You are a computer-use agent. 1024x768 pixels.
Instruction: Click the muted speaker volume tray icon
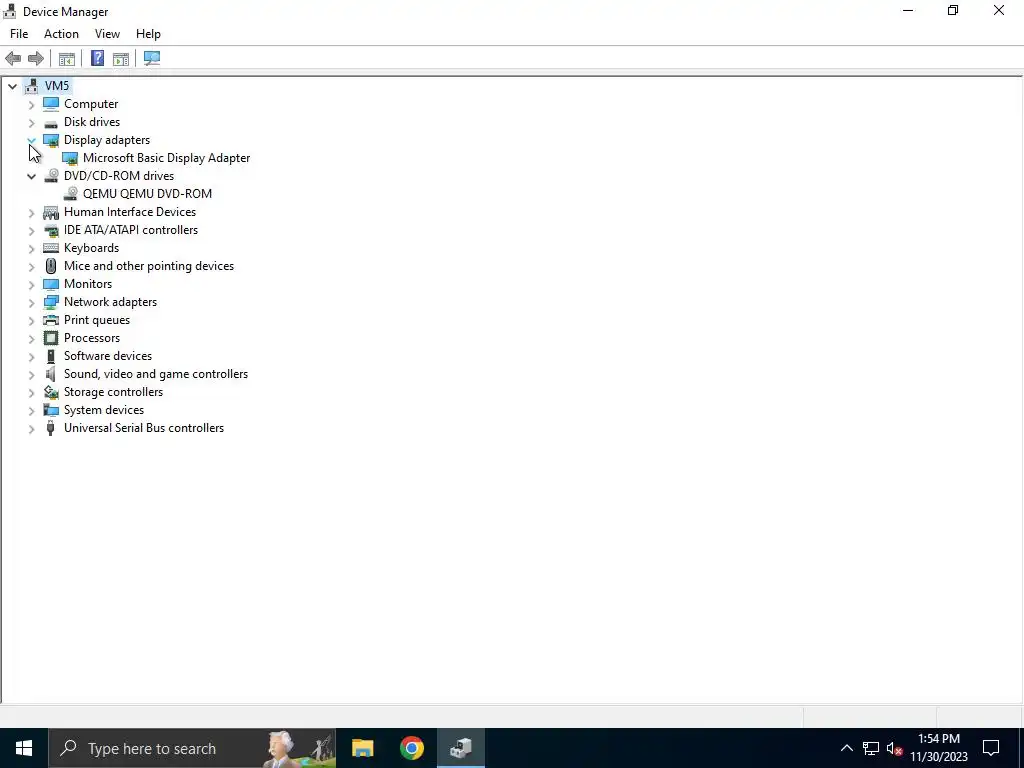pyautogui.click(x=894, y=748)
